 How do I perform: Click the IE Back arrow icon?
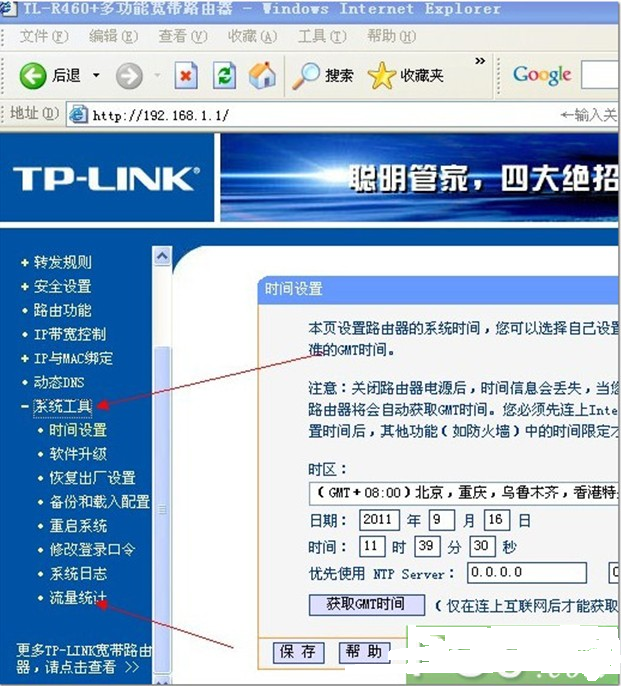33,75
